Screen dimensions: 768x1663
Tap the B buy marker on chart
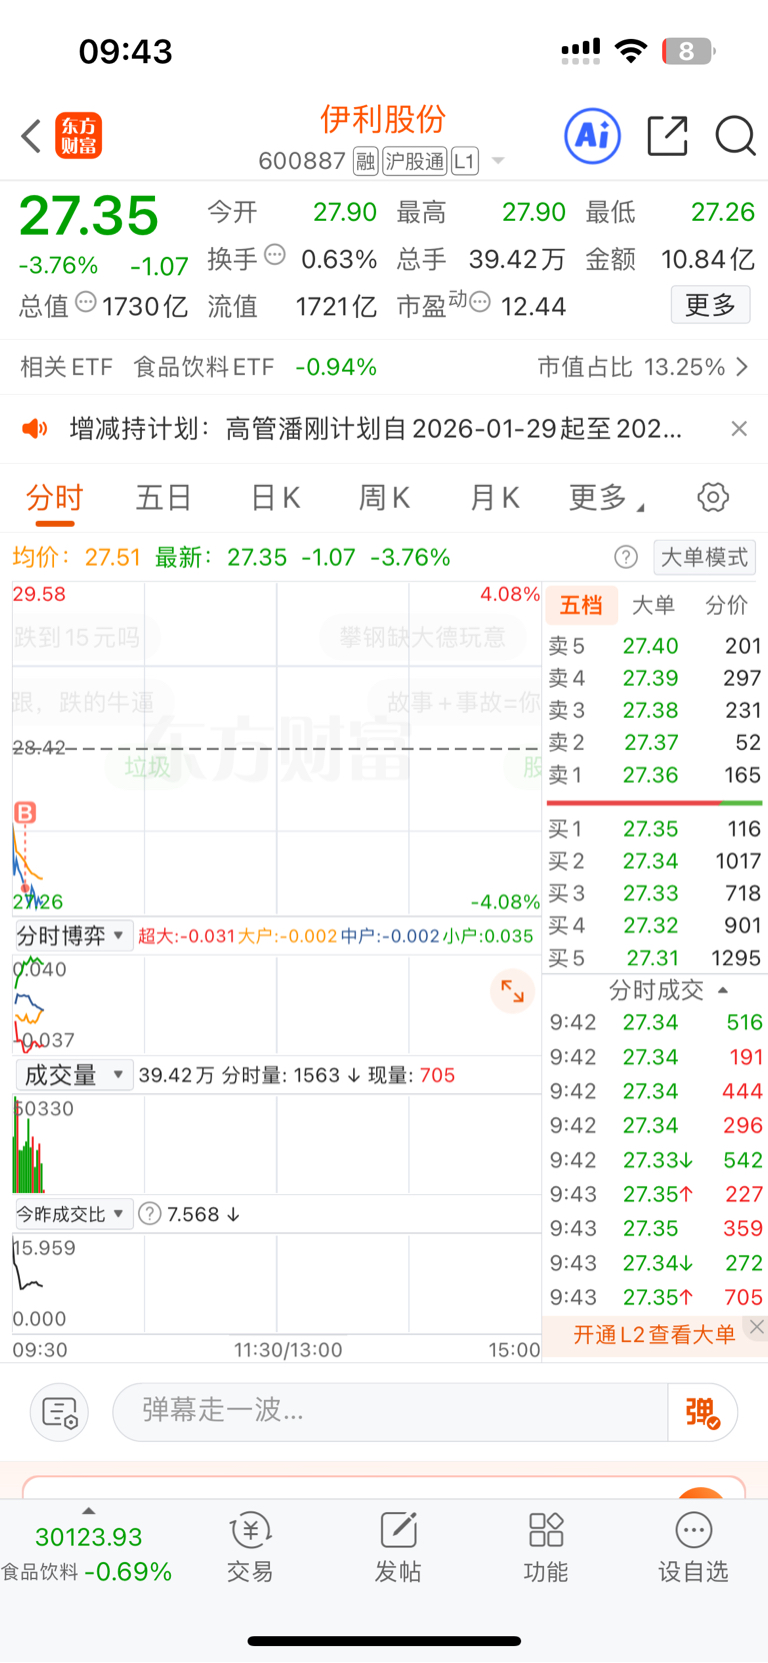click(25, 813)
